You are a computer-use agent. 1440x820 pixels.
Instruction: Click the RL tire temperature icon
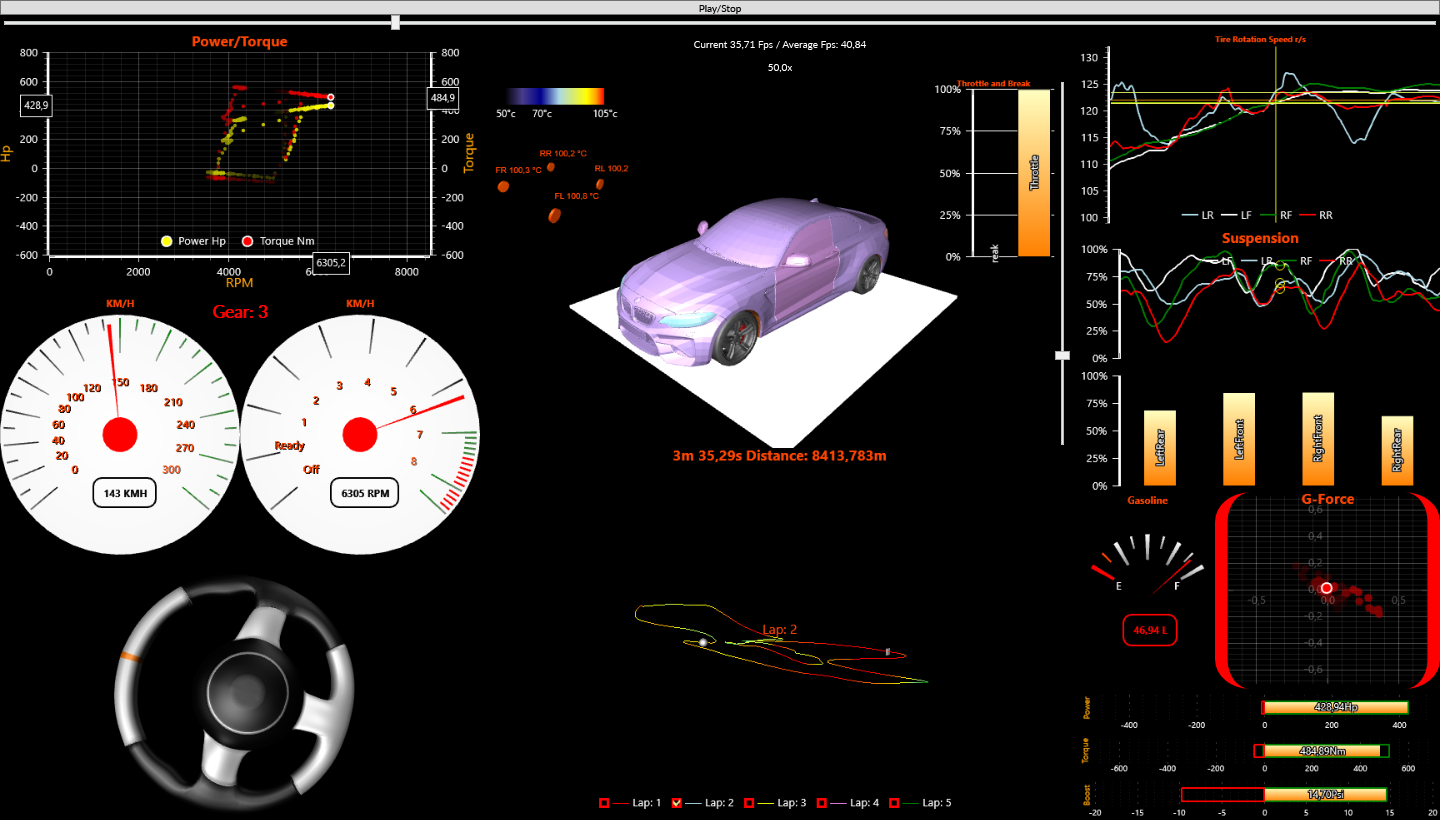coord(600,185)
